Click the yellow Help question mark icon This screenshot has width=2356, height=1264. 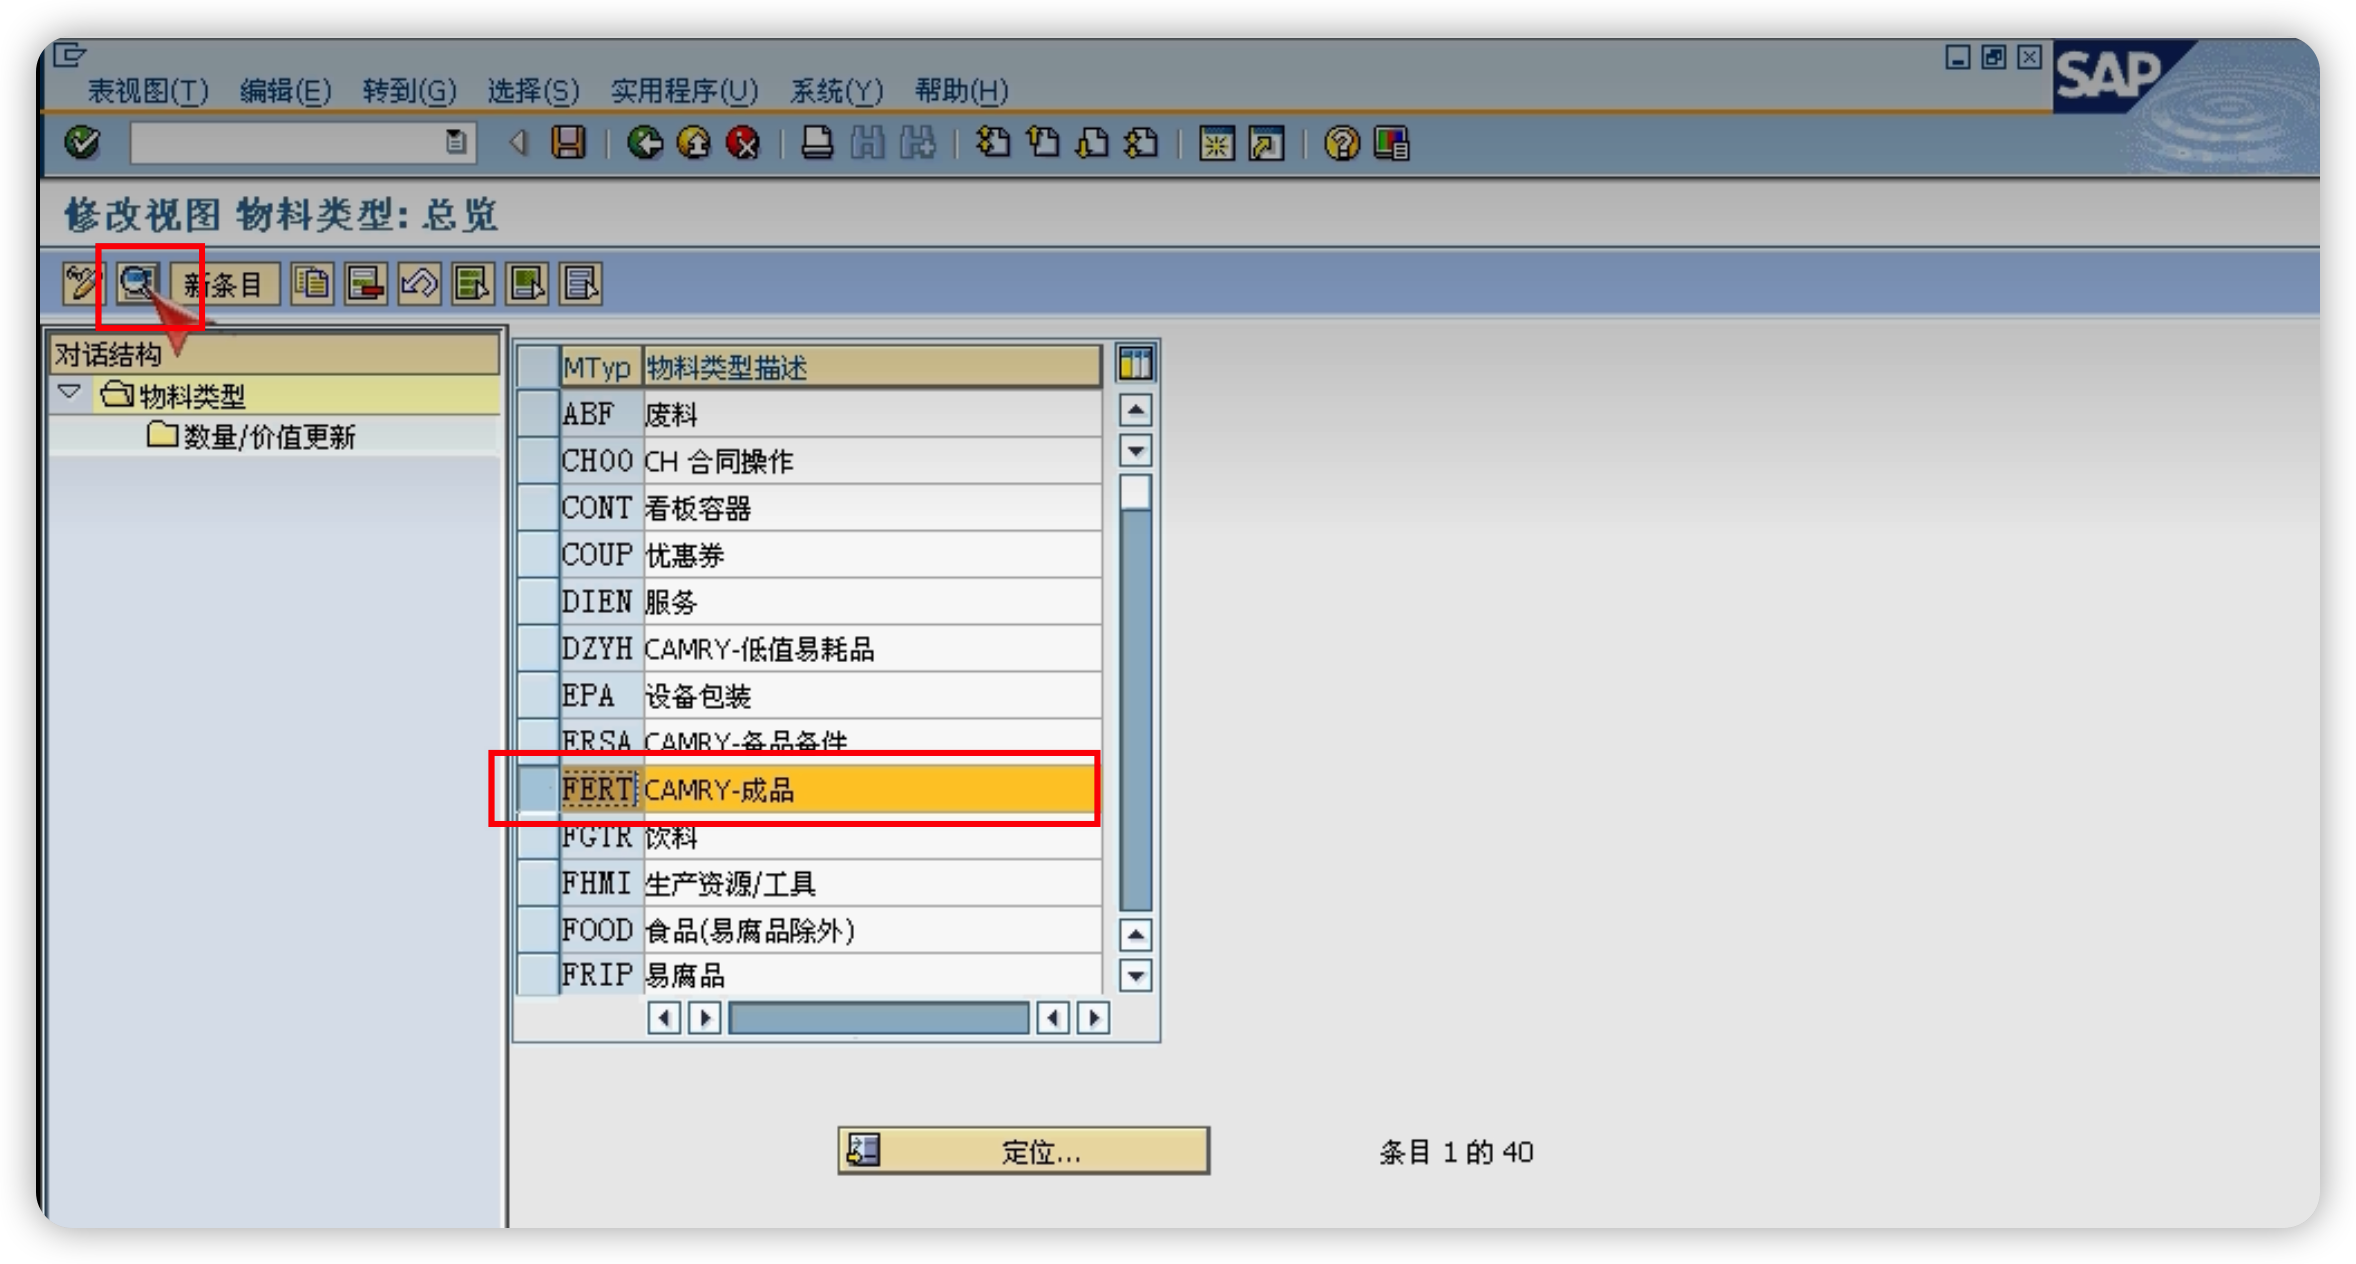coord(1341,143)
